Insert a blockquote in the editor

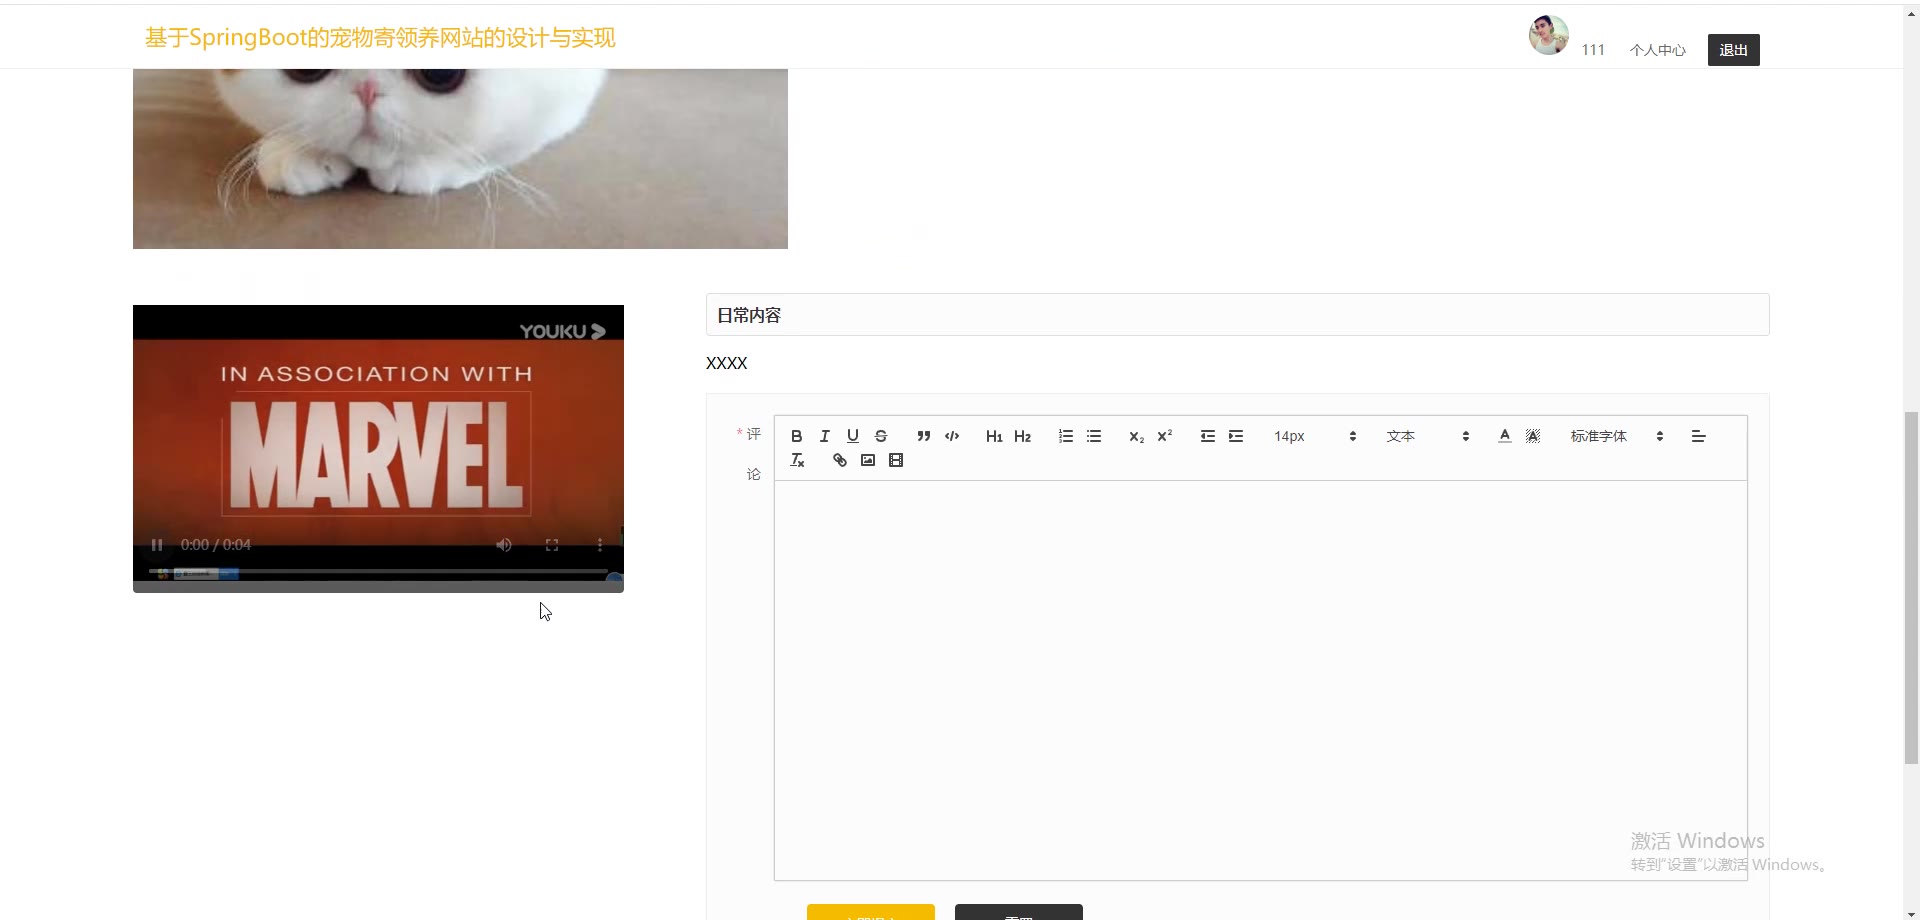pyautogui.click(x=923, y=436)
